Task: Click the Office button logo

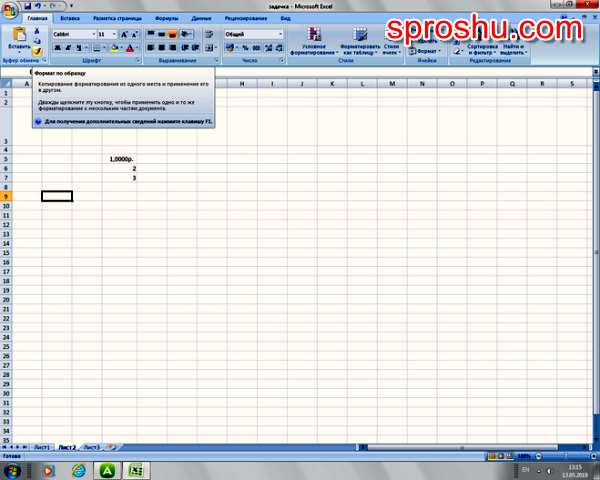Action: point(11,8)
